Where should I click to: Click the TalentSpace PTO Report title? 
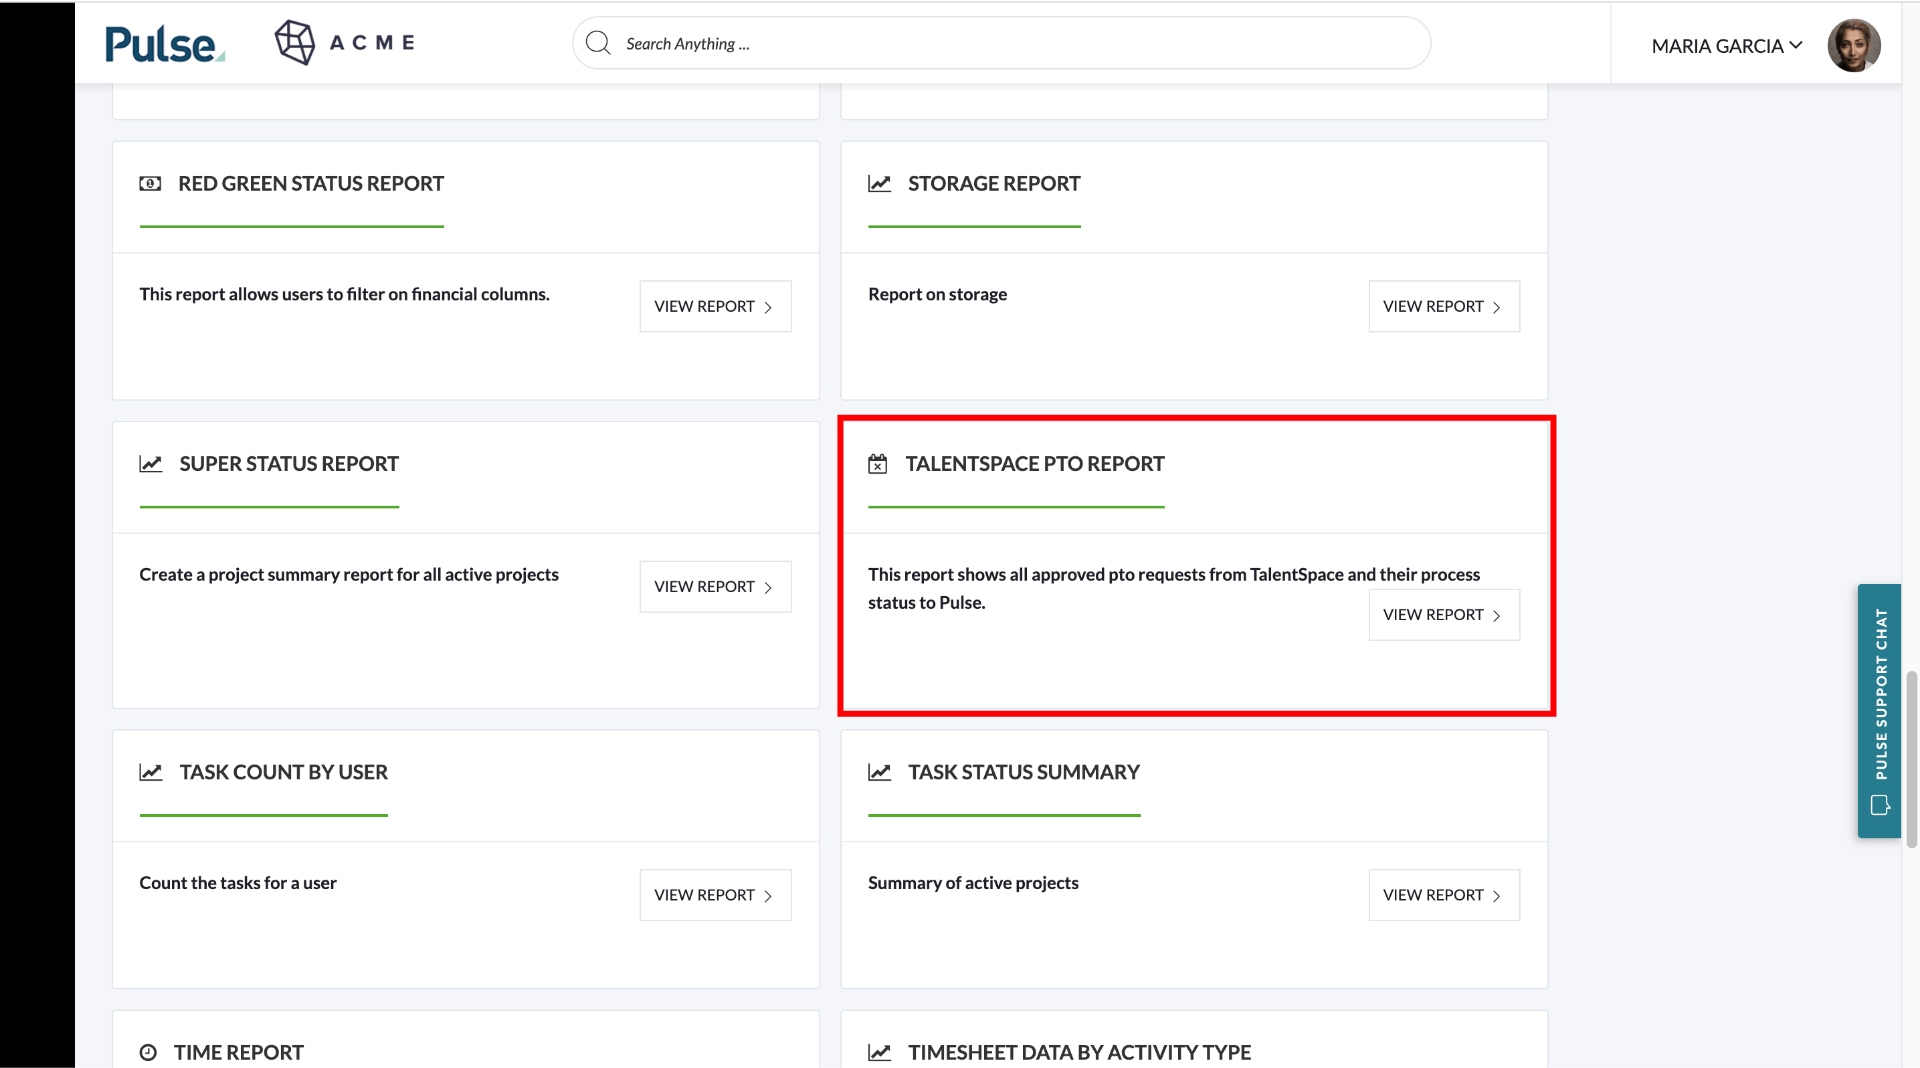click(x=1035, y=464)
